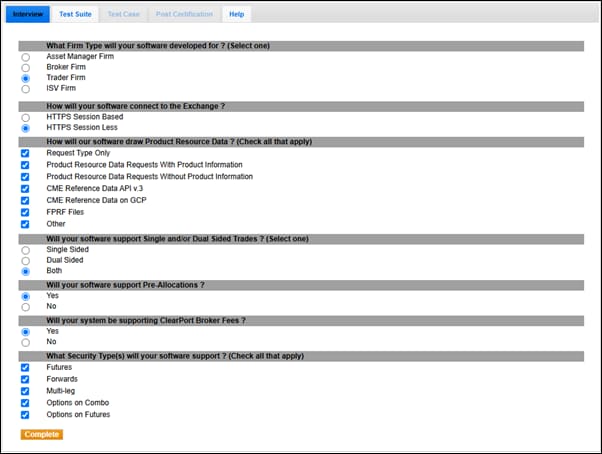Image resolution: width=602 pixels, height=454 pixels.
Task: Uncheck the Request Type Only checkbox
Action: tap(25, 153)
